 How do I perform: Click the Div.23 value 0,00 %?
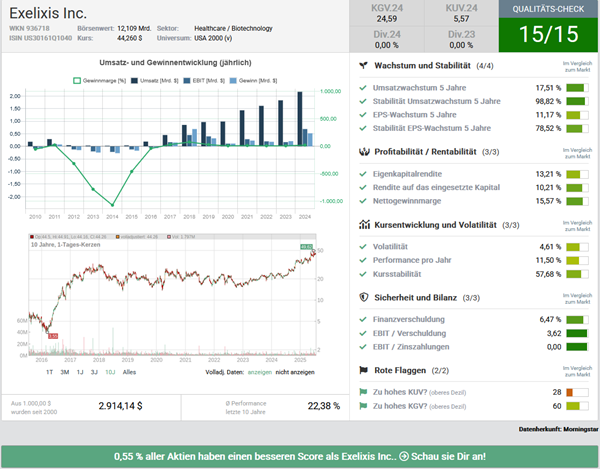pos(461,45)
